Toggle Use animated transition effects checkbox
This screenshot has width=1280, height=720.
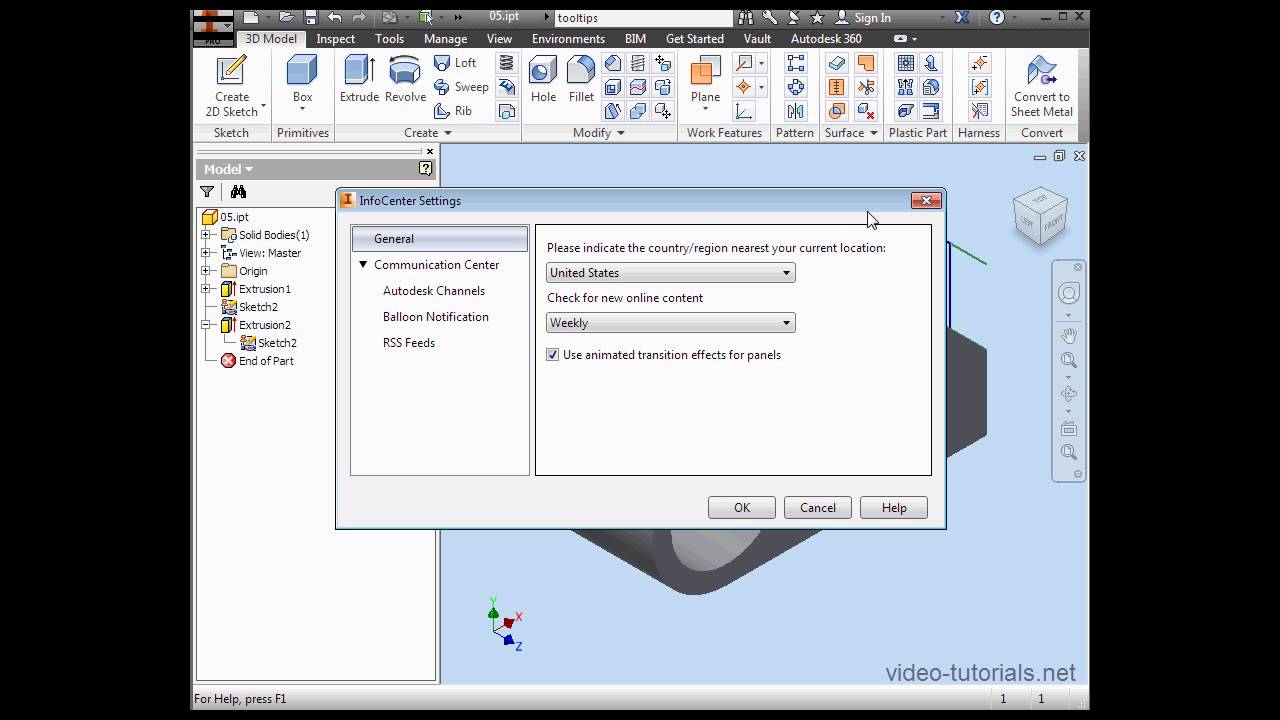coord(553,355)
